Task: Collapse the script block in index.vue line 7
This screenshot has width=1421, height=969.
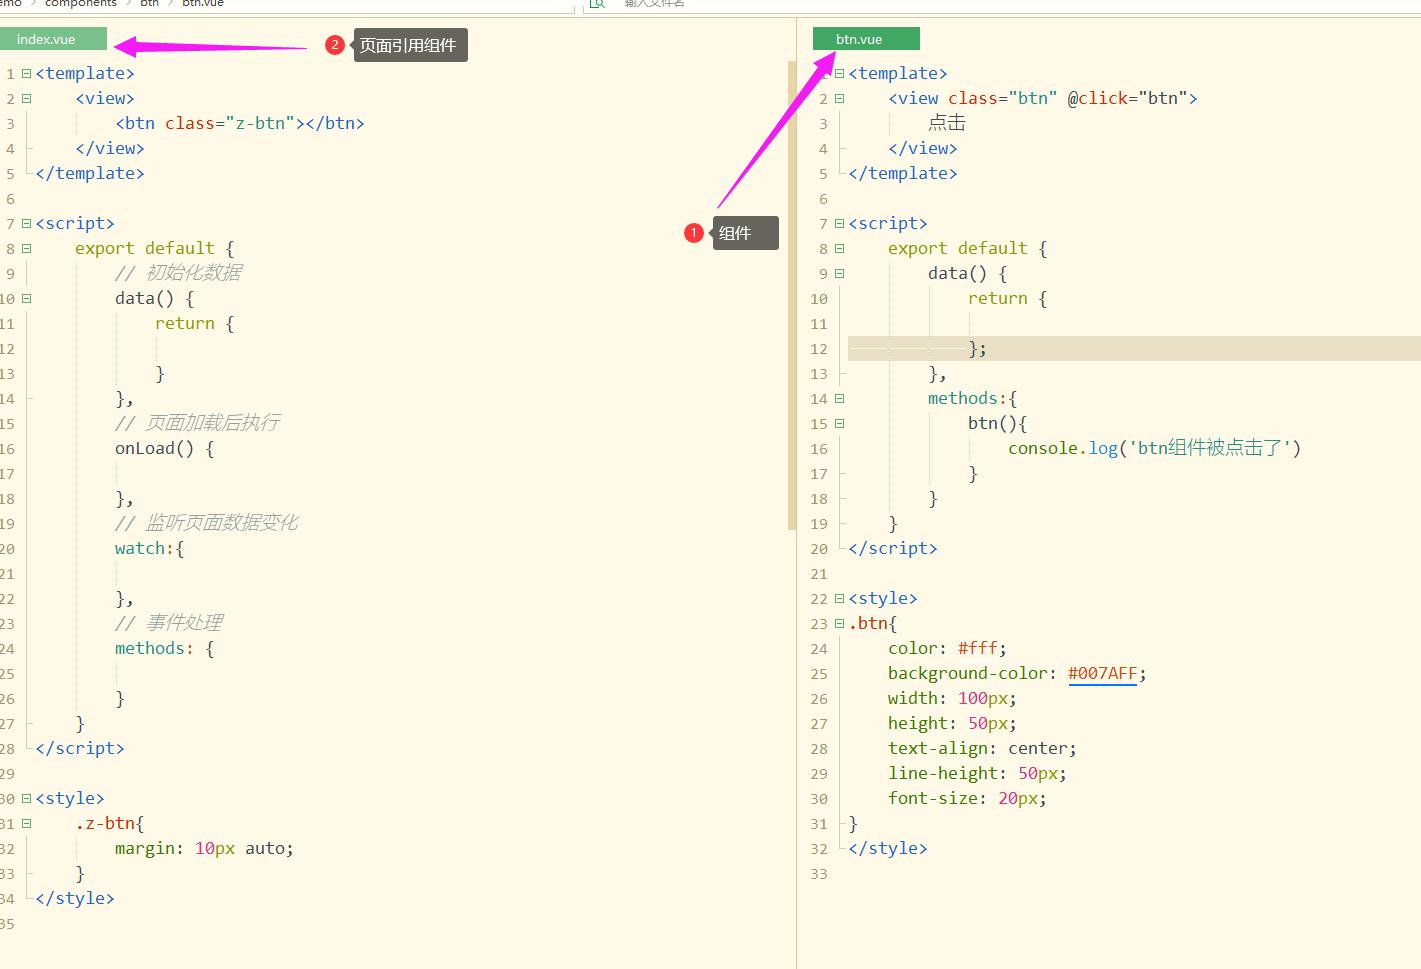Action: [x=26, y=223]
